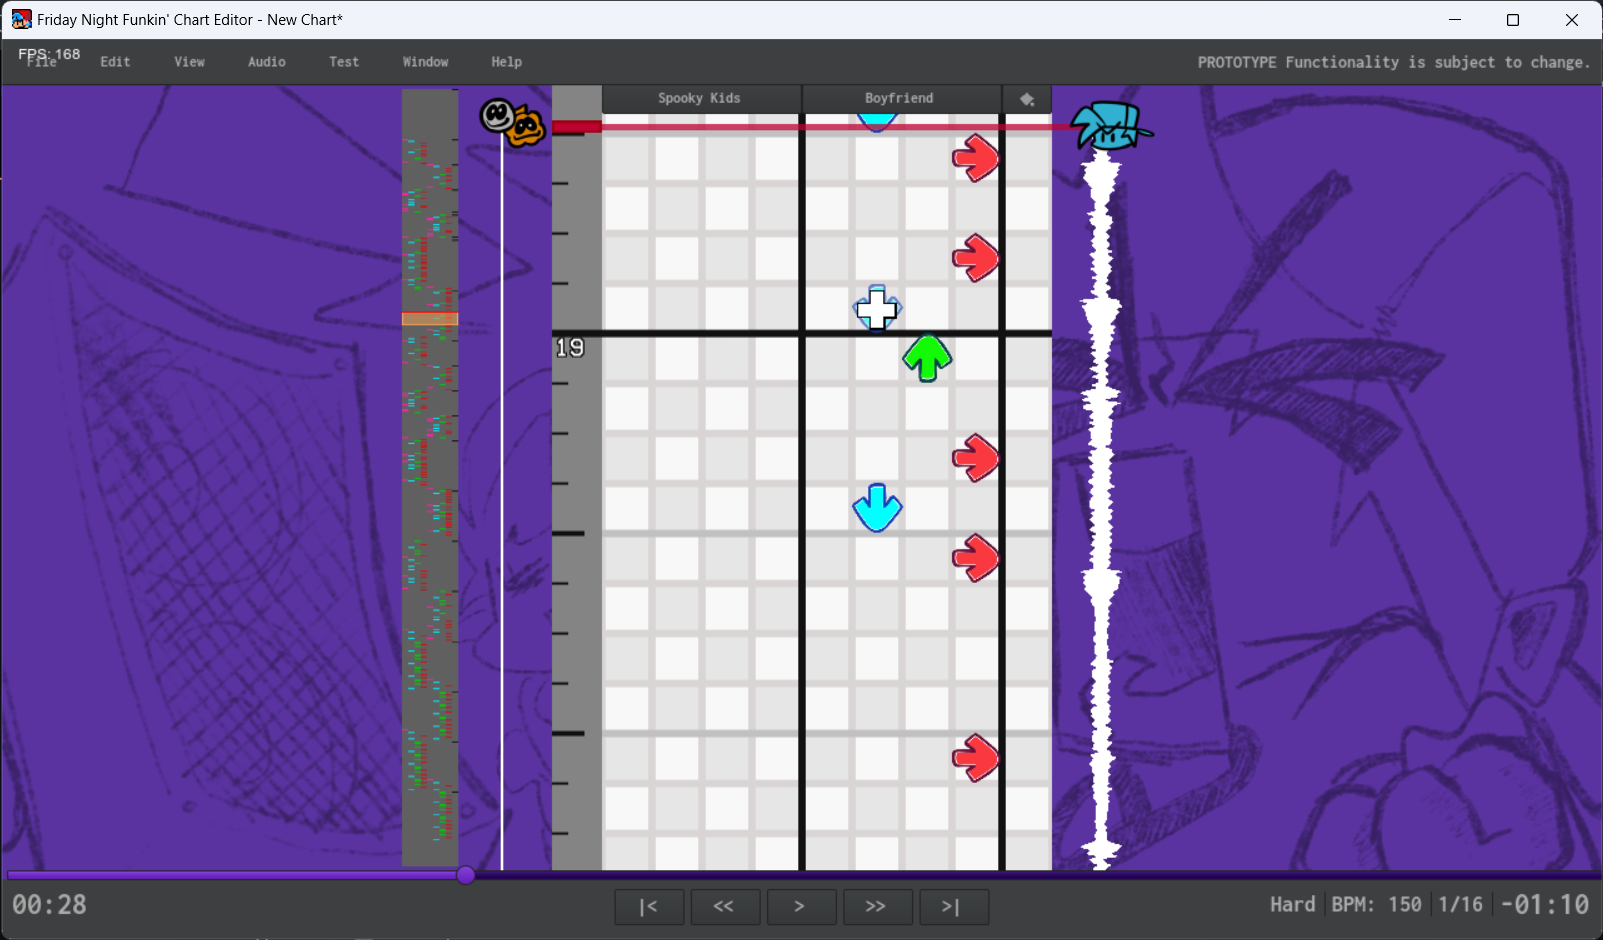Click the -01:10 remaining time
The height and width of the screenshot is (940, 1603).
coord(1545,905)
